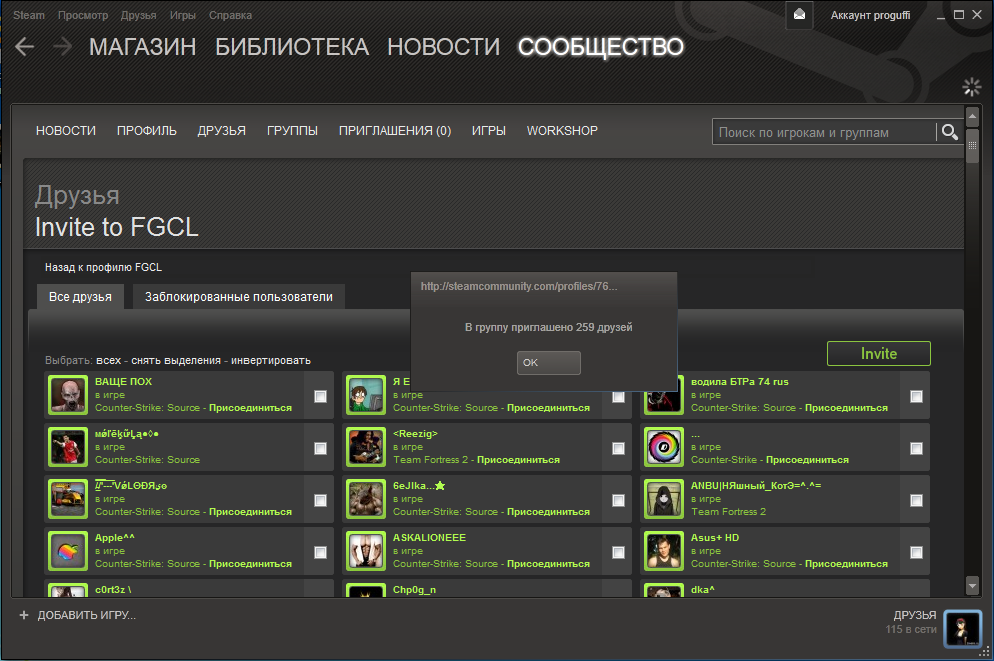Click the search magnifier icon
The width and height of the screenshot is (994, 661).
(x=950, y=132)
